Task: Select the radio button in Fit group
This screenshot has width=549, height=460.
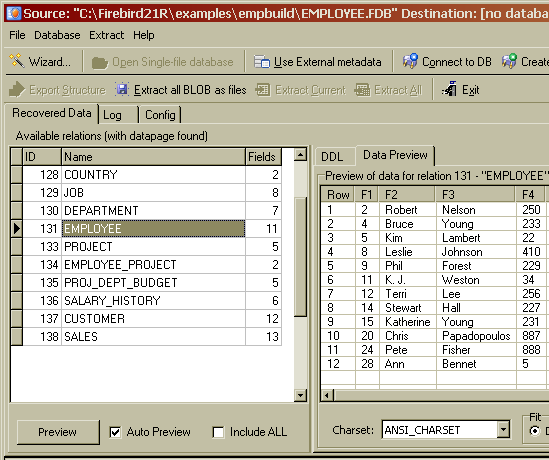Action: [x=535, y=431]
